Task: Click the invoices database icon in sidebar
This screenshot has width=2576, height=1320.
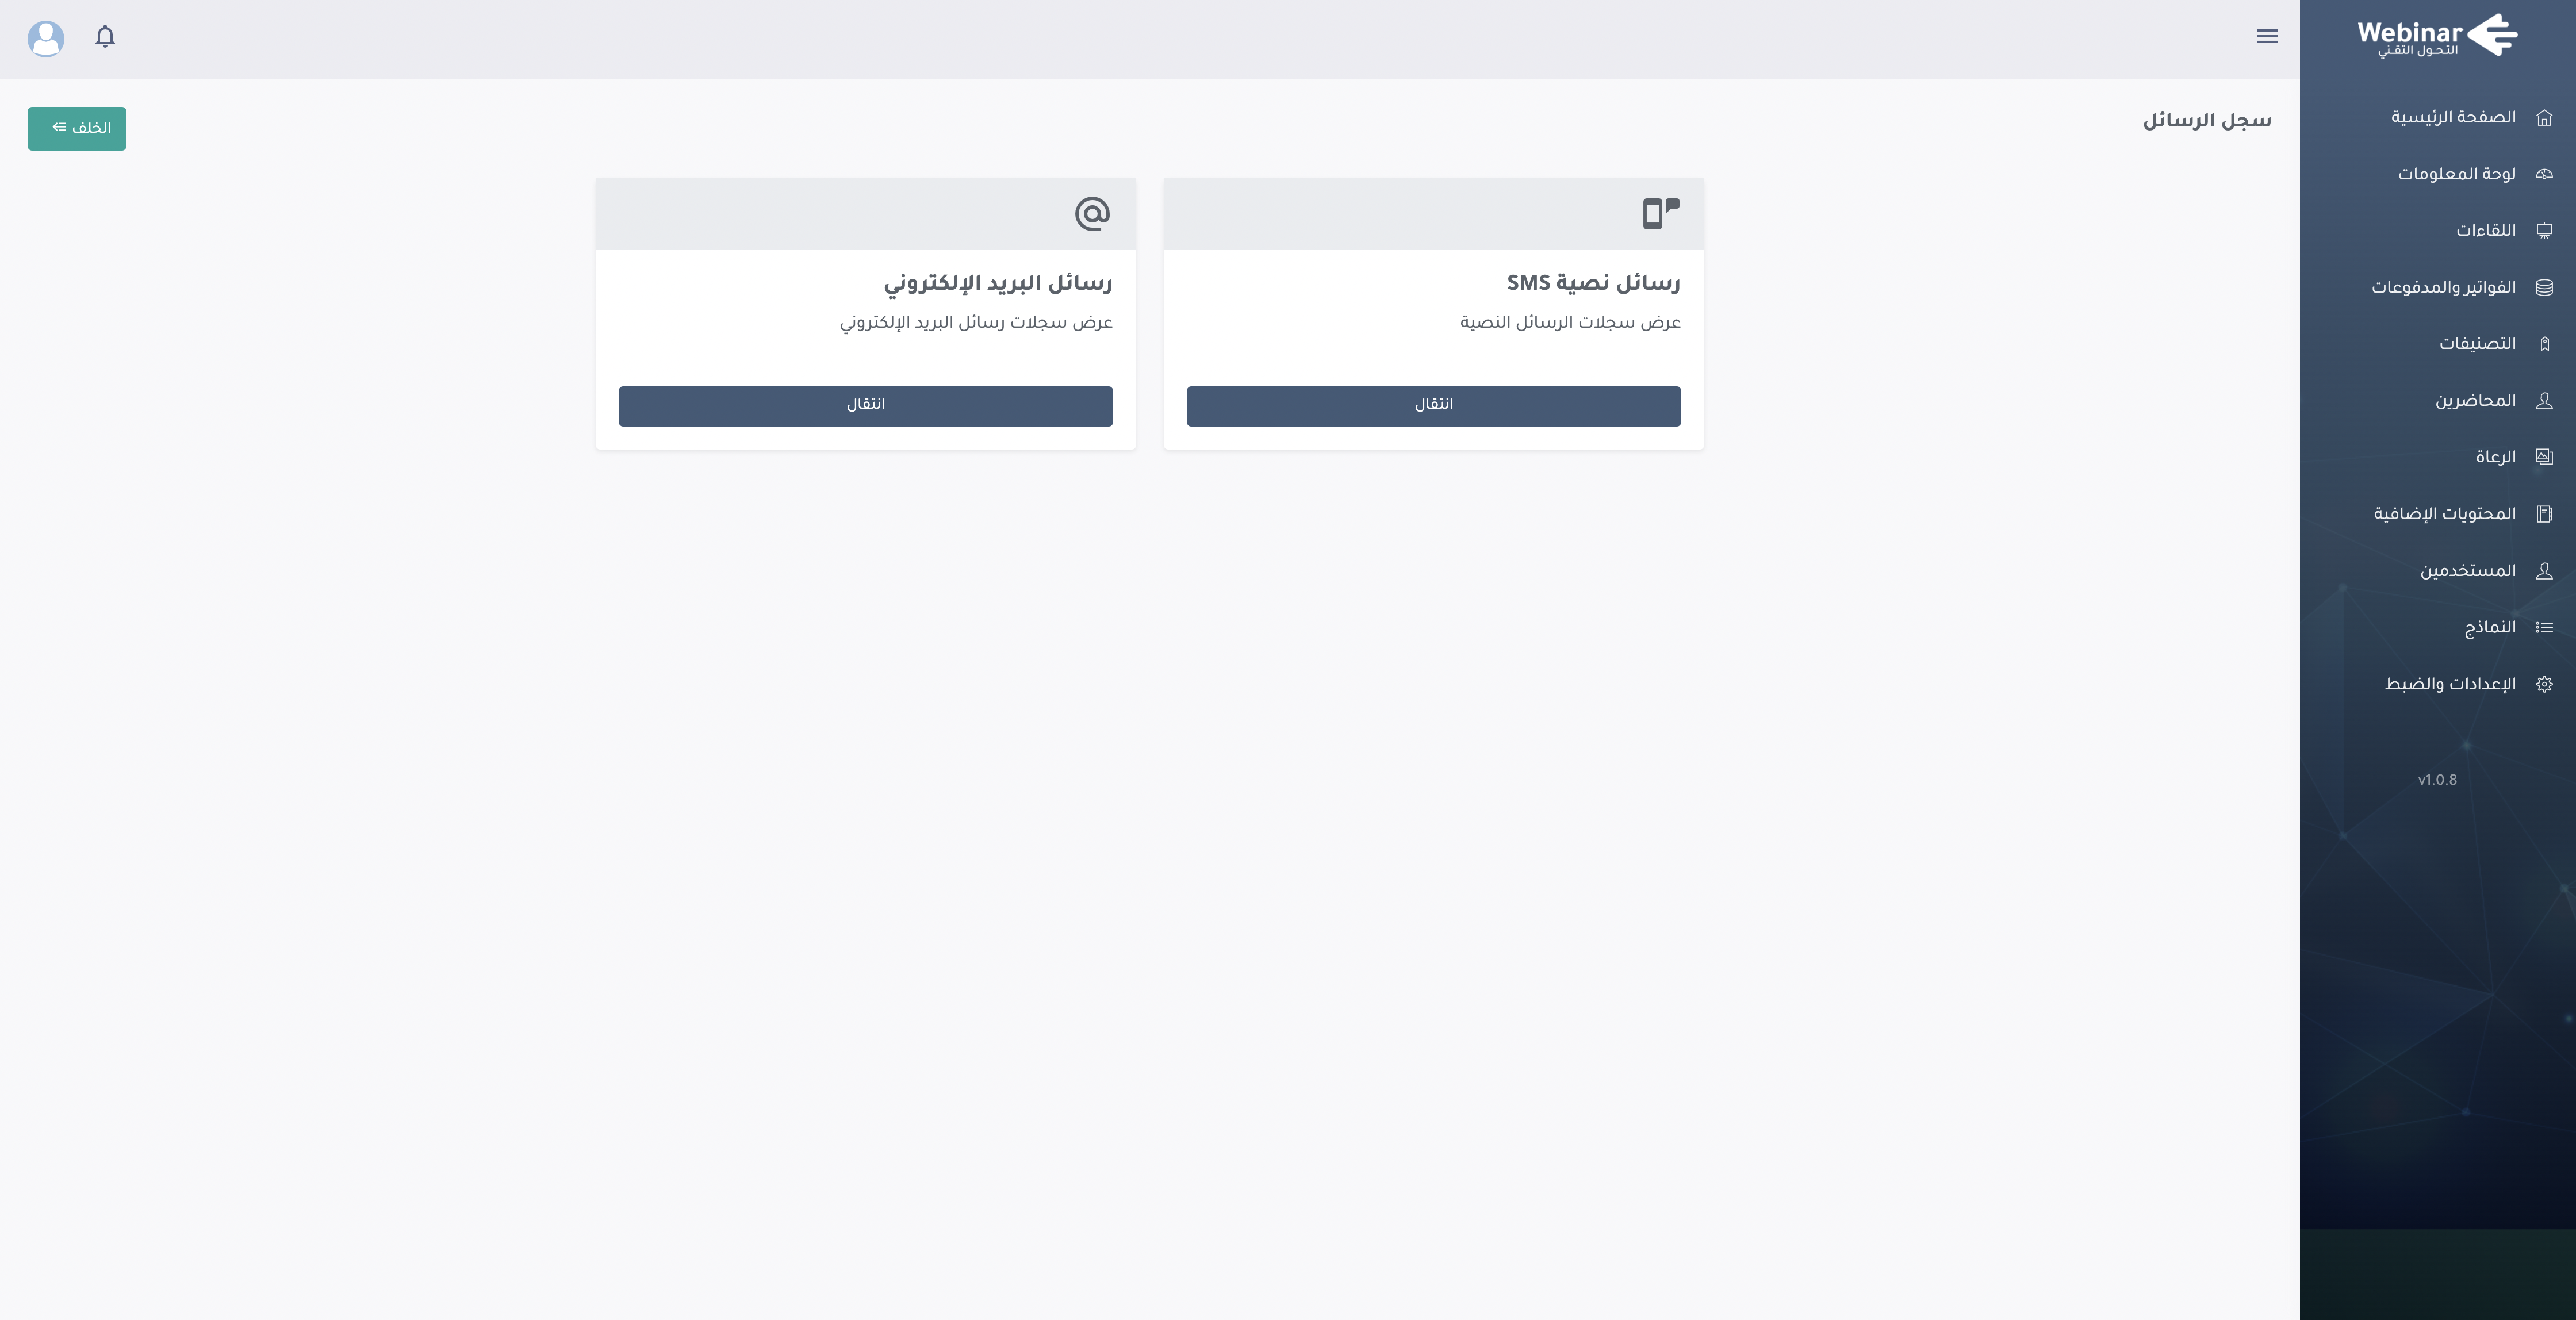Action: point(2544,288)
